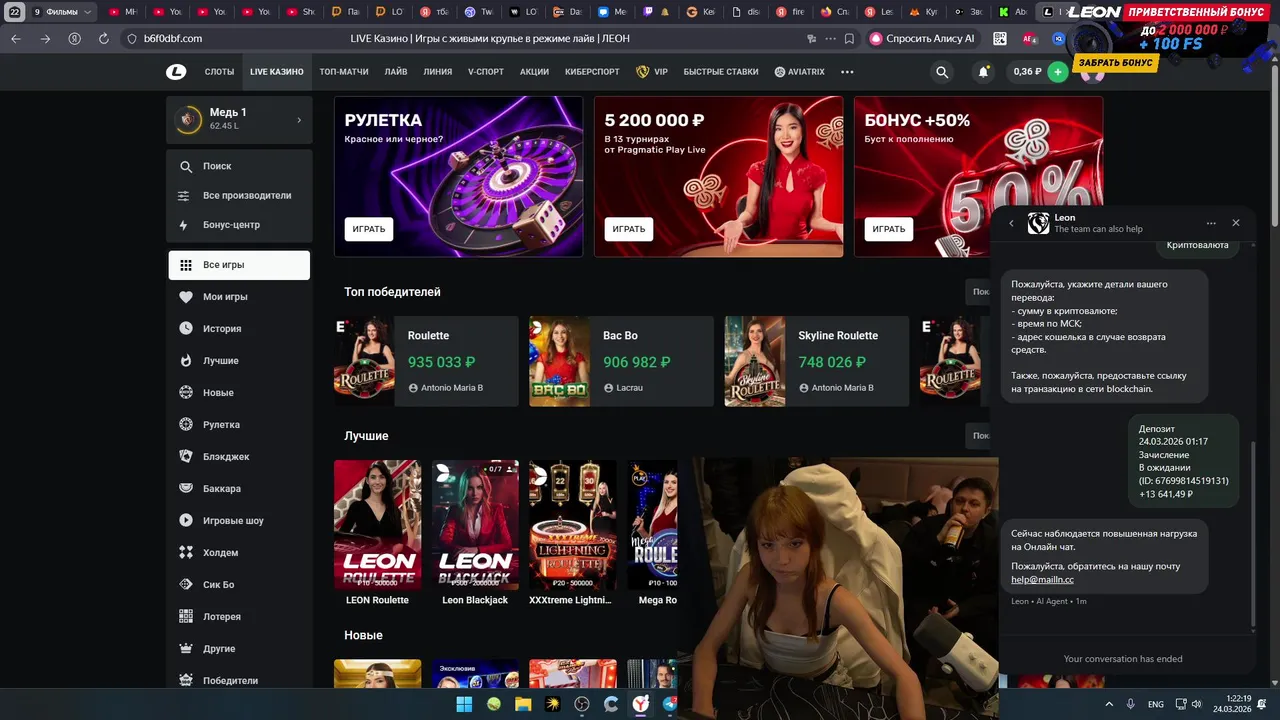
Task: Switch to the Слоты tab
Action: (x=219, y=72)
